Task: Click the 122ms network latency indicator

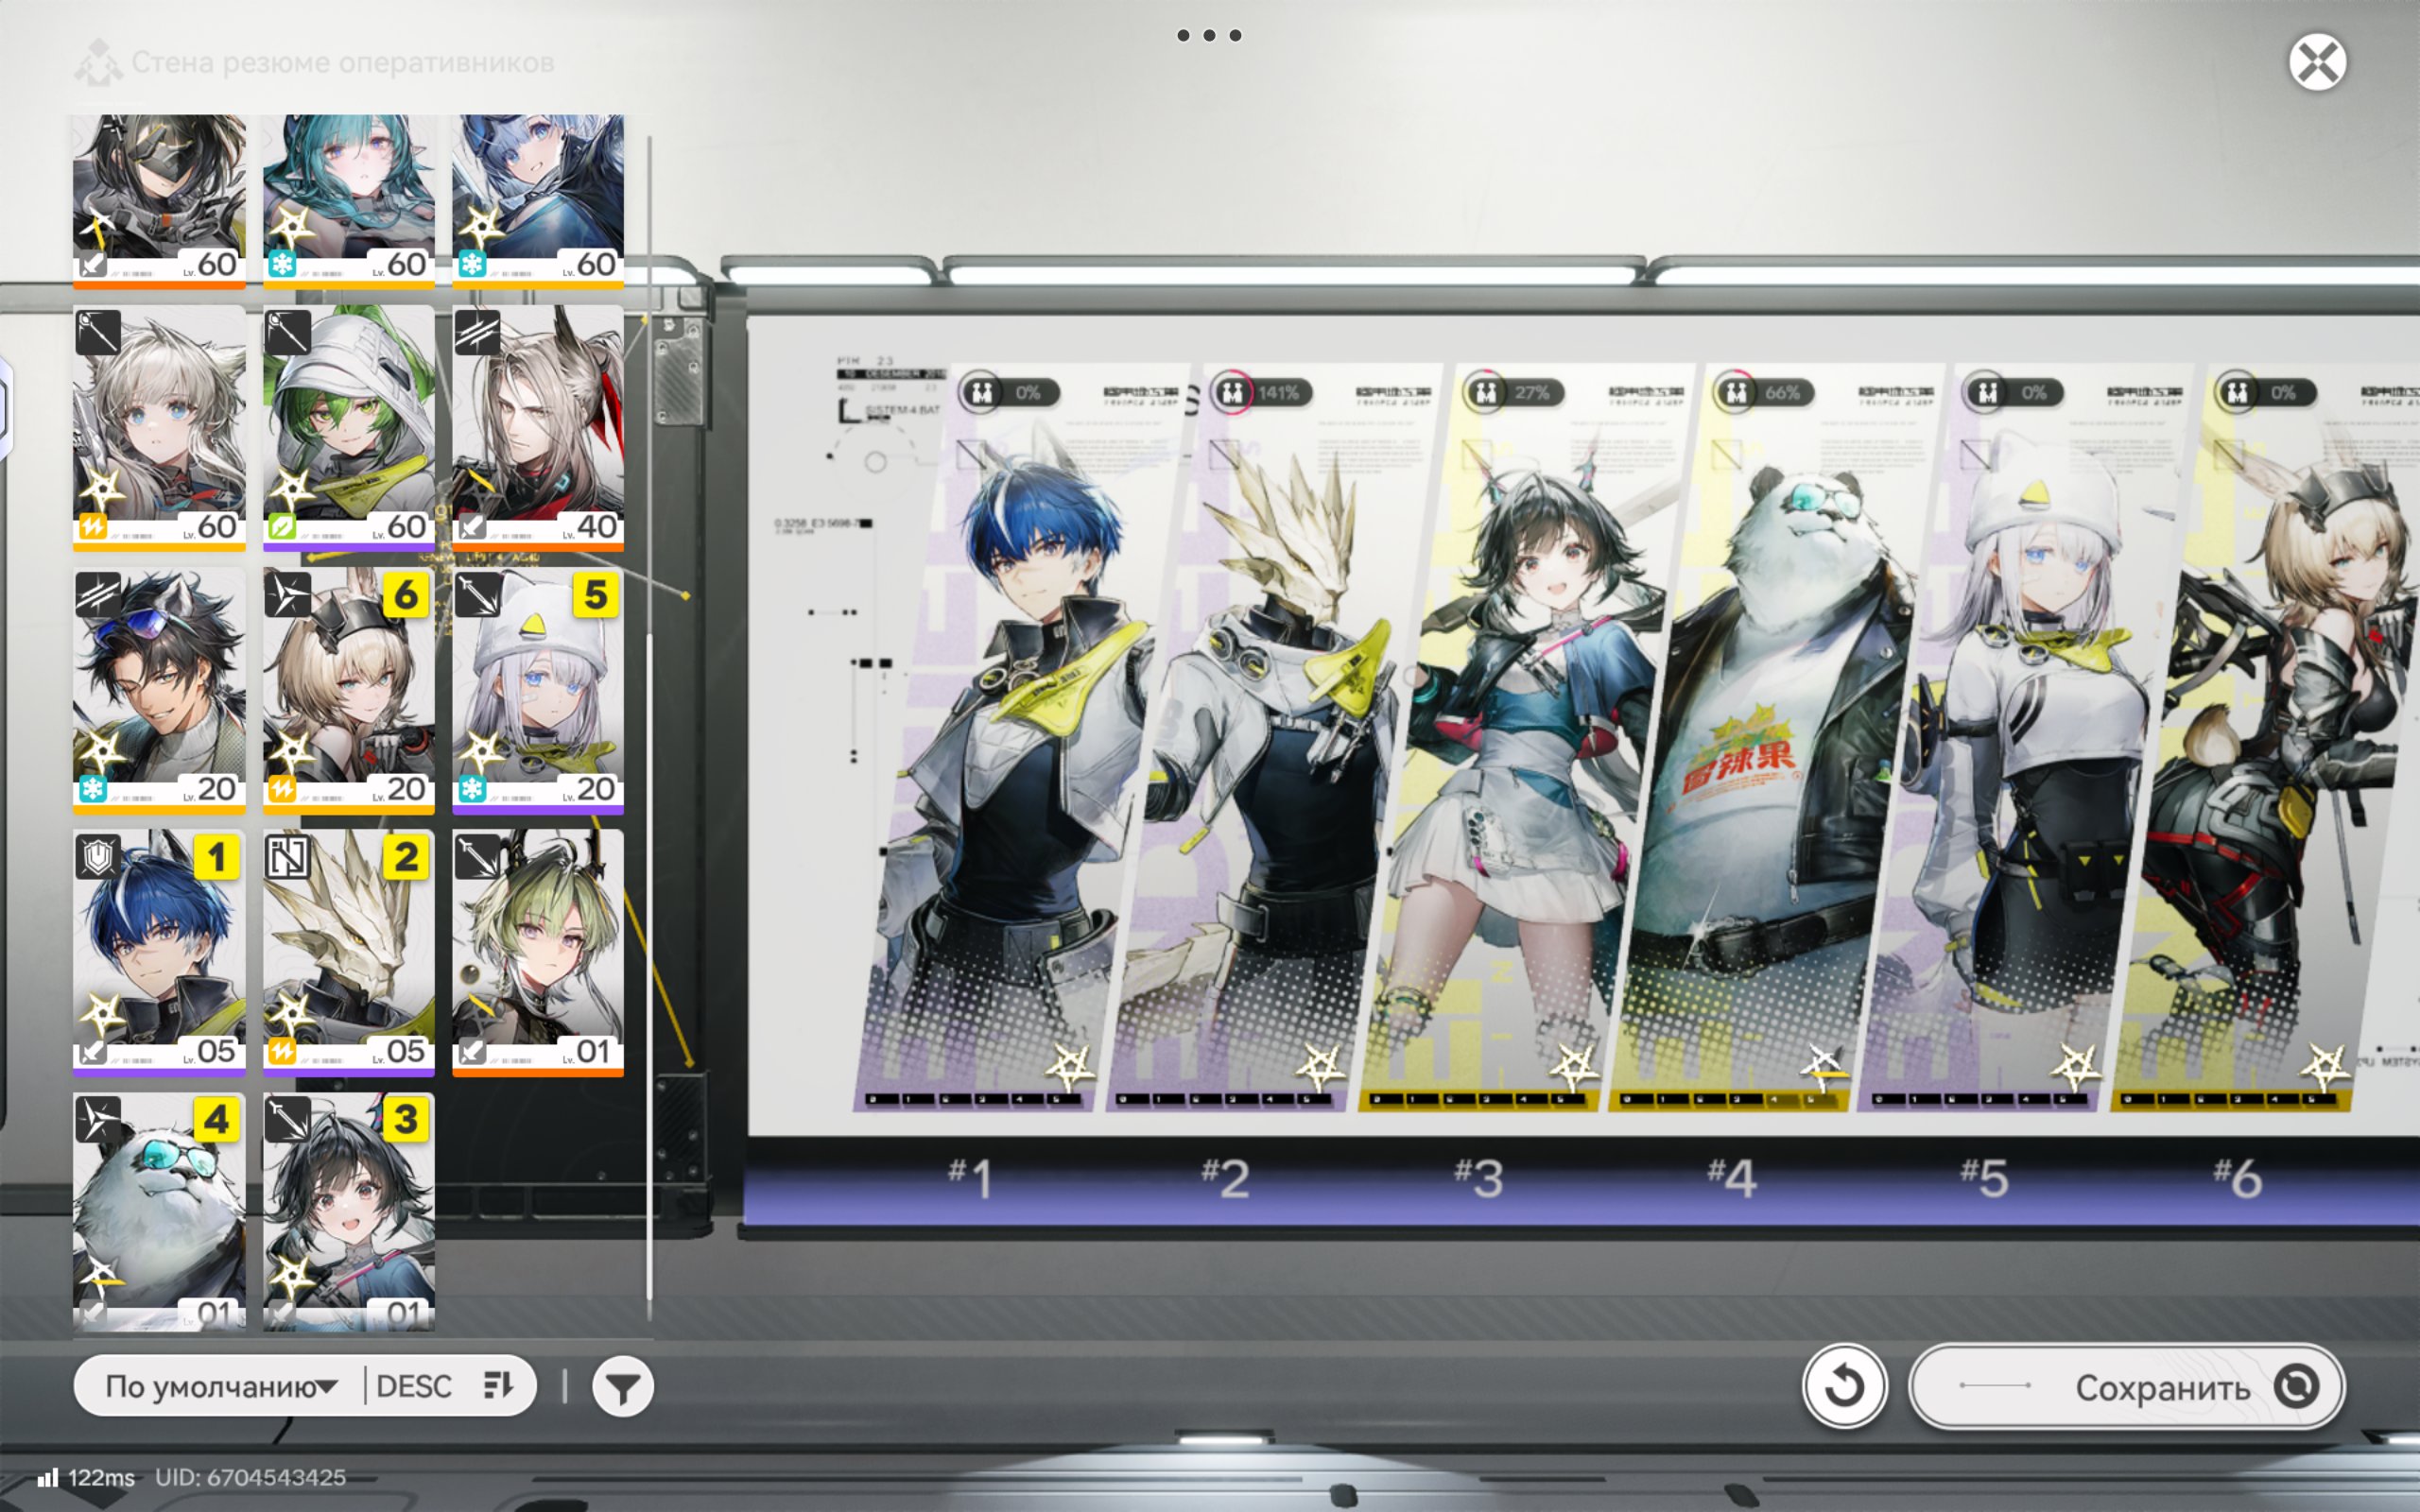Action: [x=87, y=1477]
